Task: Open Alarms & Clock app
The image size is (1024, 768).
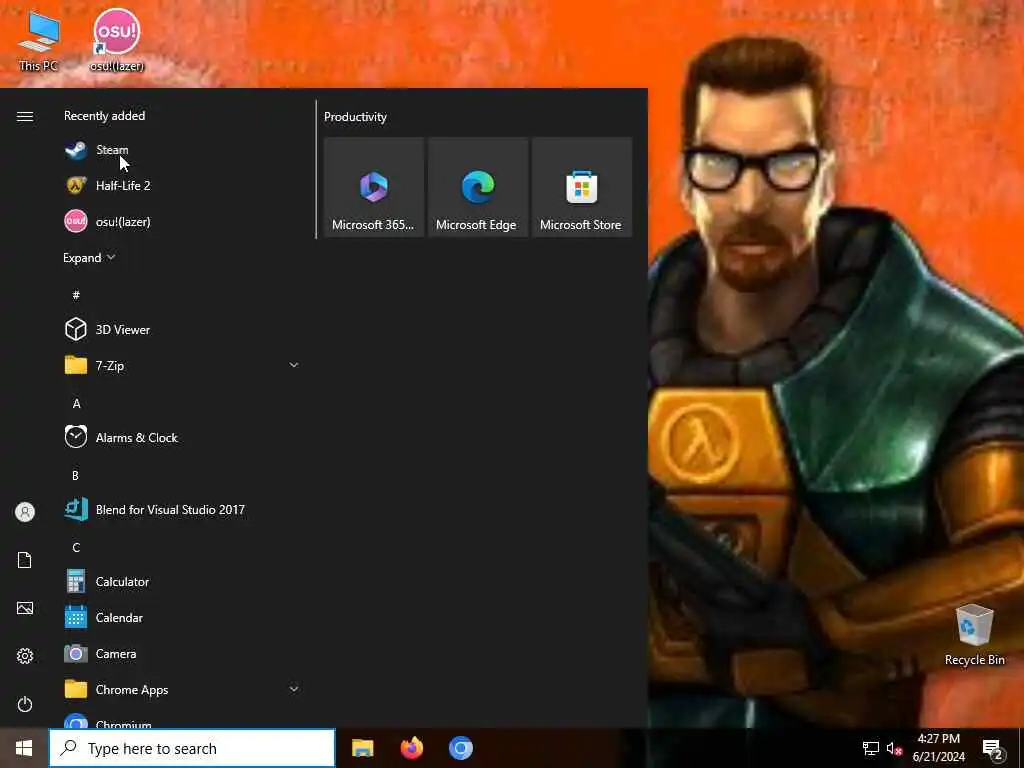Action: point(182,438)
